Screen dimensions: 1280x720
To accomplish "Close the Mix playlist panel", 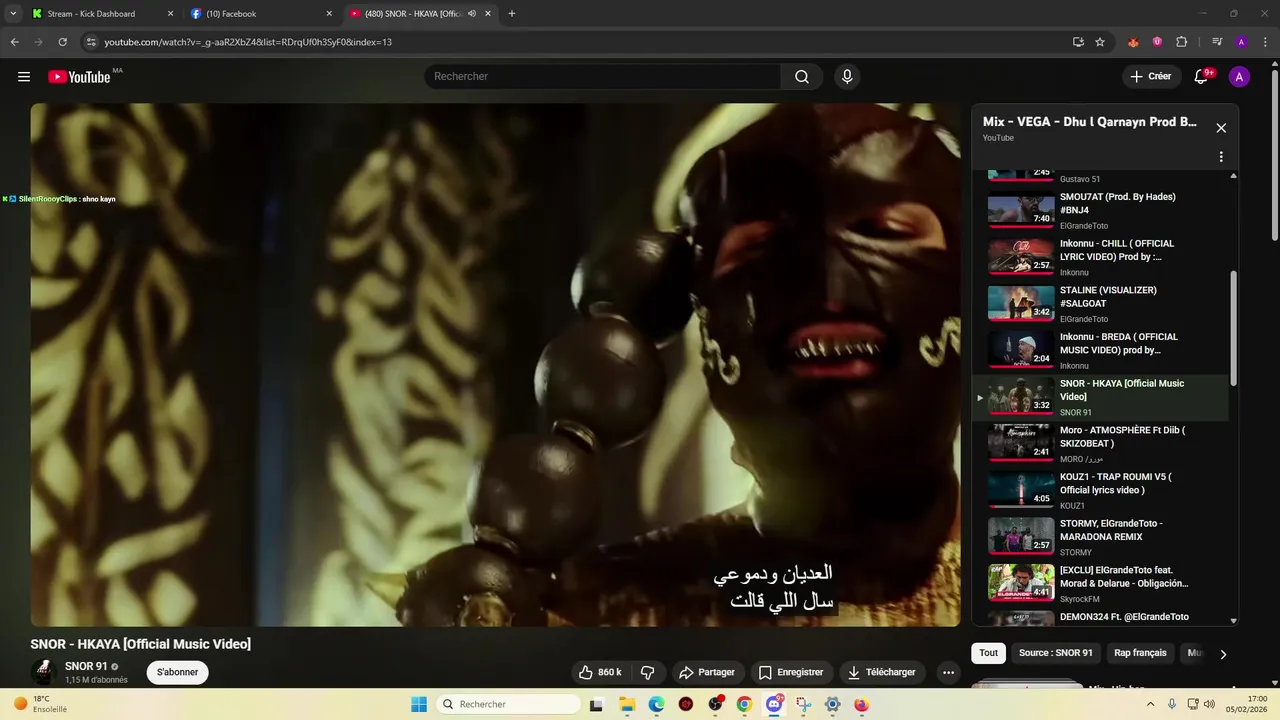I will [x=1221, y=128].
